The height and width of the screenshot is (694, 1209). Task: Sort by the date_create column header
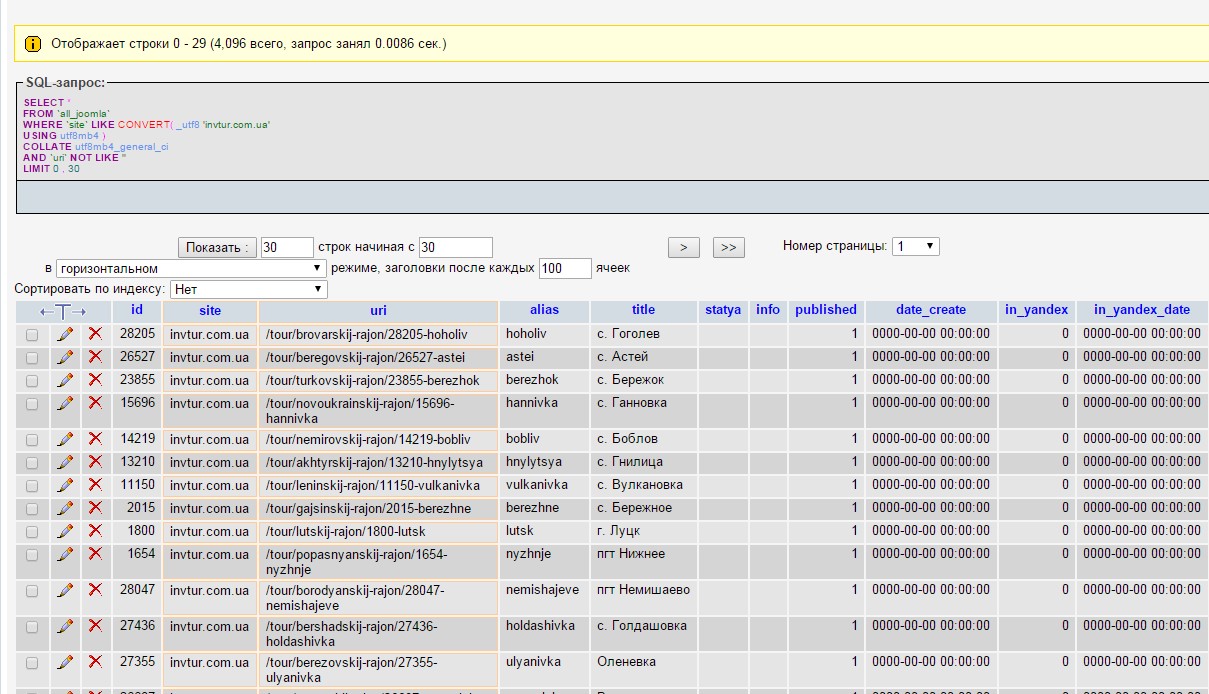tap(931, 310)
